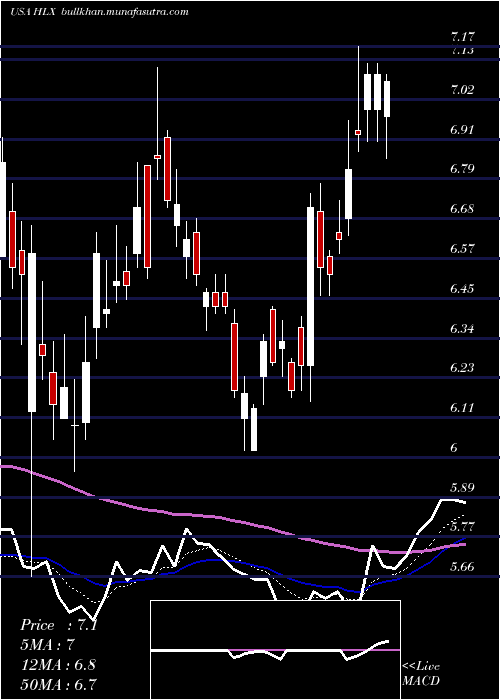Click the 5.77 price axis label
Image resolution: width=500 pixels, height=700 pixels.
(463, 527)
